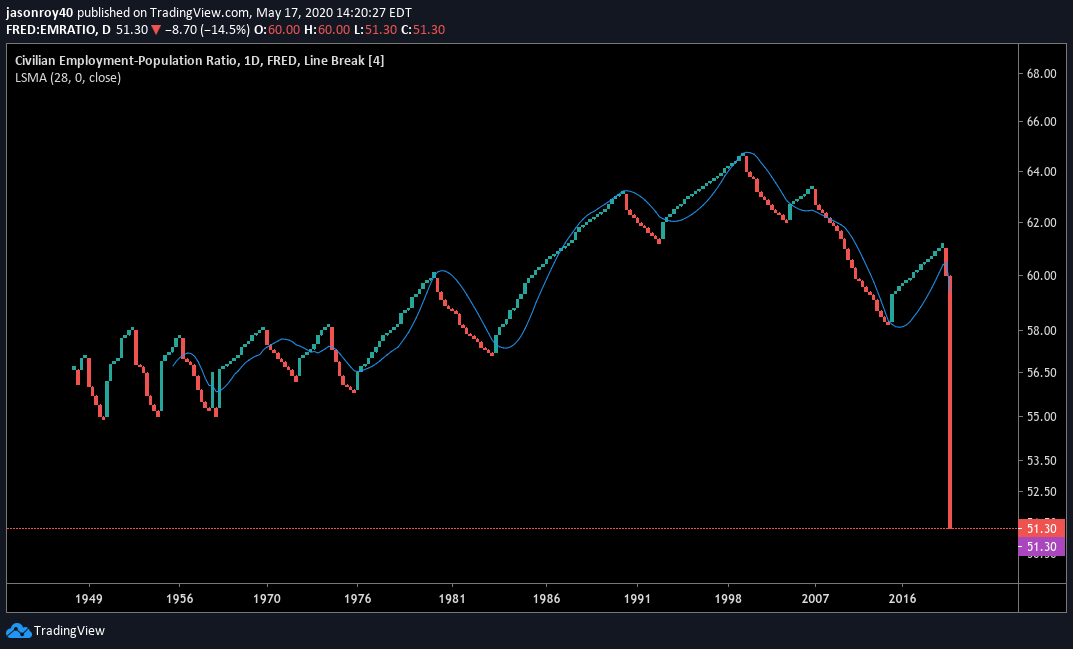The image size is (1073, 649).
Task: Click the 1981 time axis label
Action: click(452, 599)
